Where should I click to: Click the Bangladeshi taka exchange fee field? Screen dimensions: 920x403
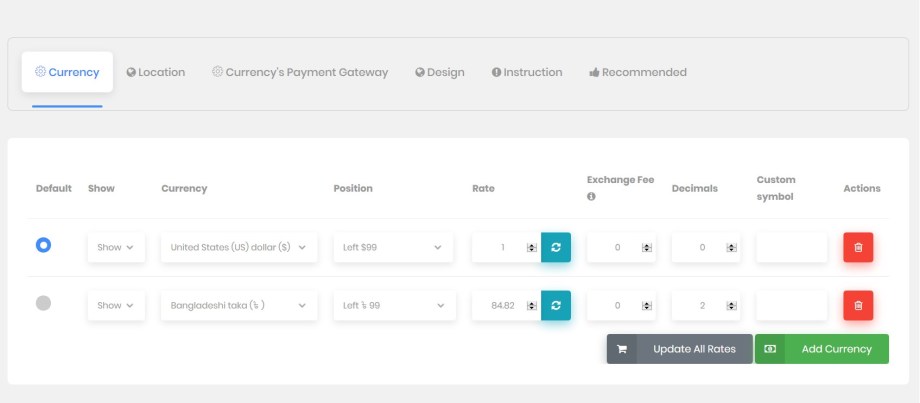click(x=621, y=305)
